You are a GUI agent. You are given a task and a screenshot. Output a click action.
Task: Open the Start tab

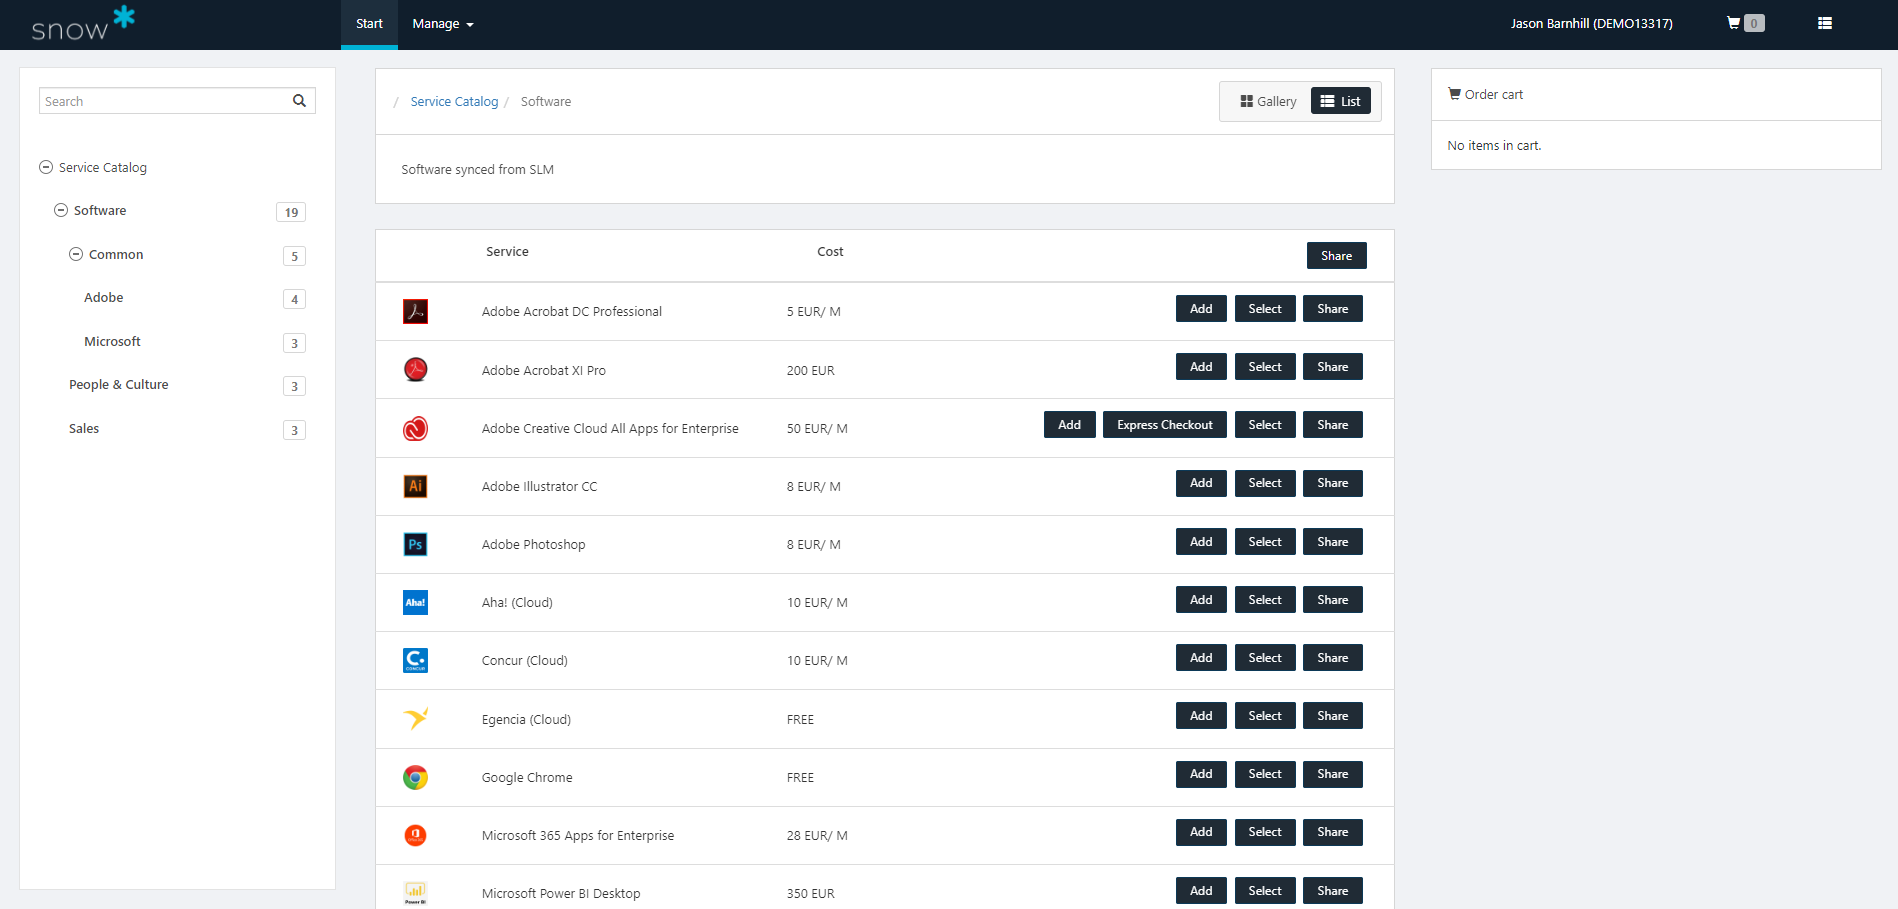[x=369, y=24]
